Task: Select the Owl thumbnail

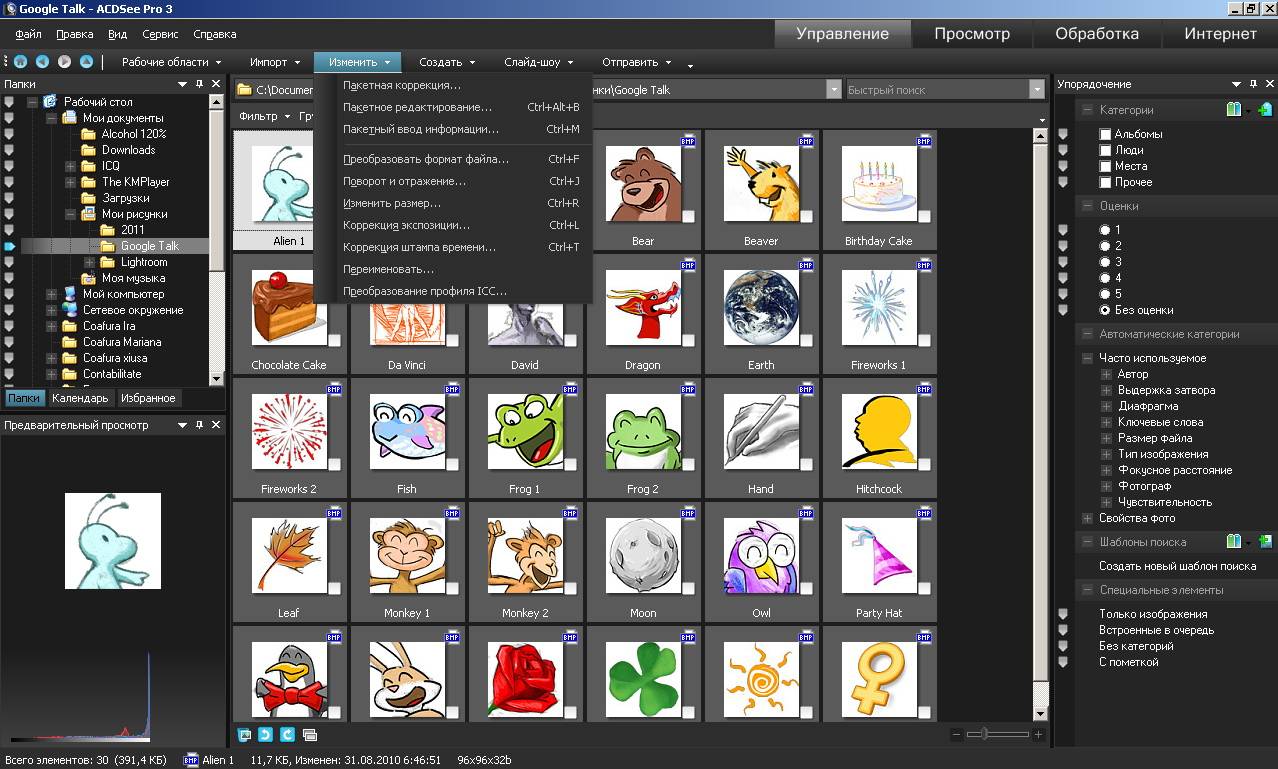Action: [x=761, y=561]
